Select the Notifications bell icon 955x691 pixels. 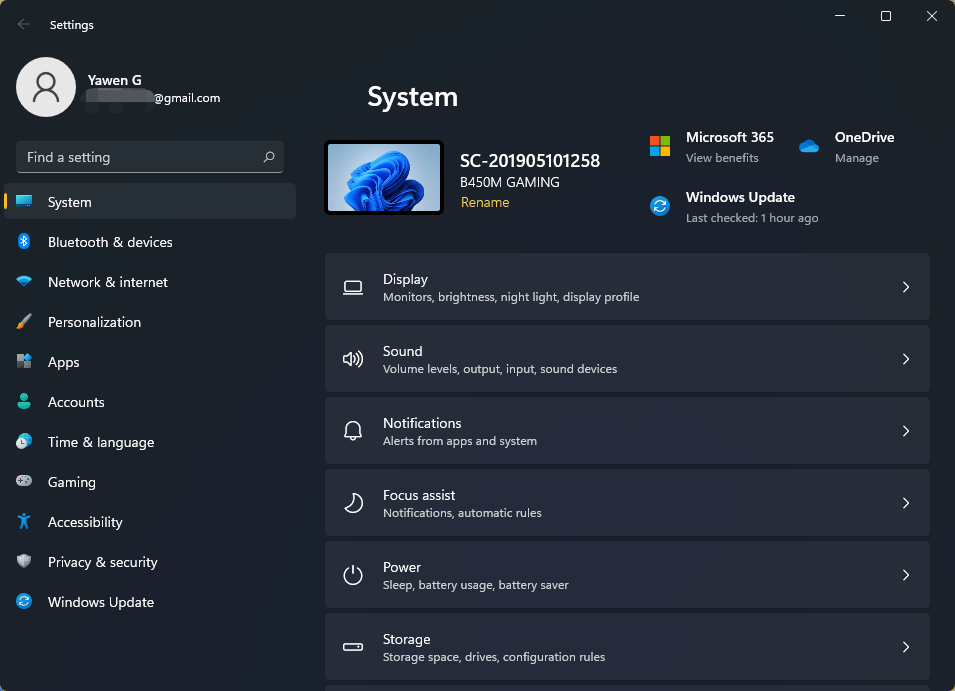pyautogui.click(x=353, y=430)
